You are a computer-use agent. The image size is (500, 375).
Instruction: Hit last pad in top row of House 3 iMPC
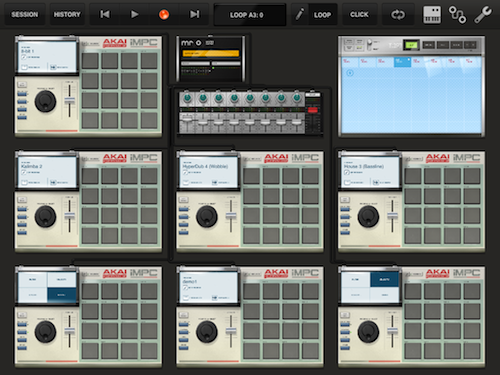coord(472,176)
